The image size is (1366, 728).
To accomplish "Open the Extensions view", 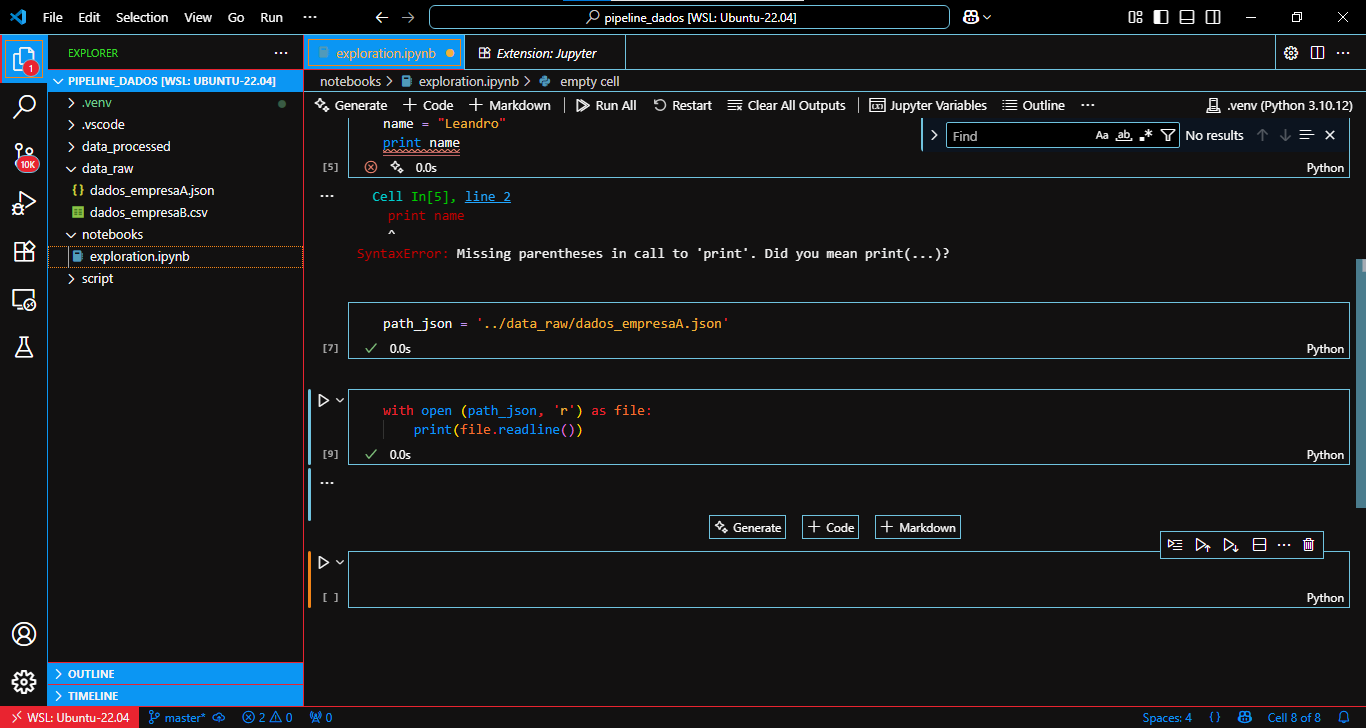I will 24,251.
